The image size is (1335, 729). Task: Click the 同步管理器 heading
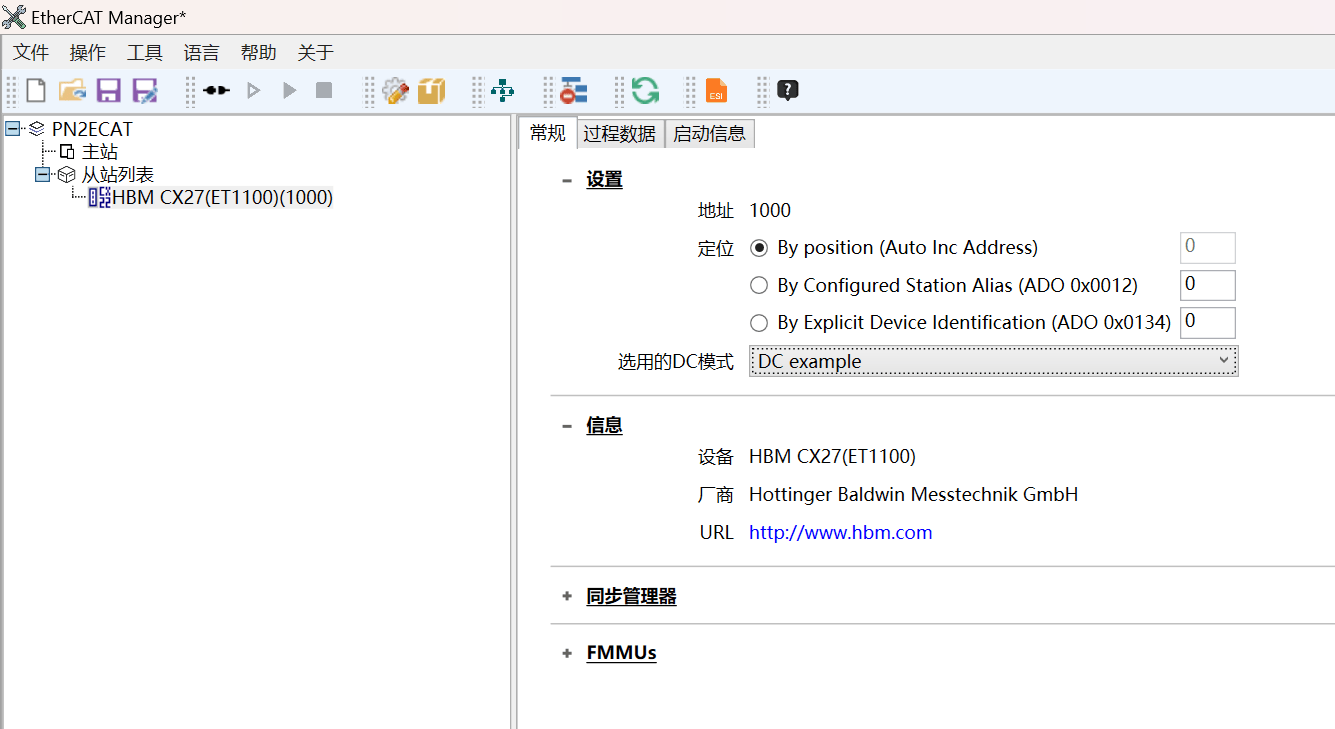click(x=632, y=597)
